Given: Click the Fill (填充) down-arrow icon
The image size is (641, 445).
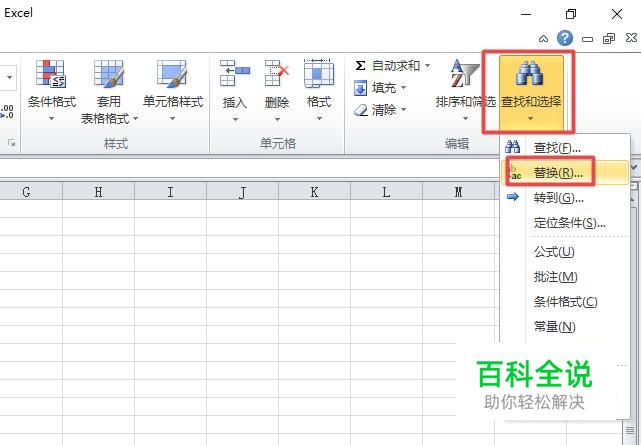Looking at the screenshot, I should click(x=360, y=88).
